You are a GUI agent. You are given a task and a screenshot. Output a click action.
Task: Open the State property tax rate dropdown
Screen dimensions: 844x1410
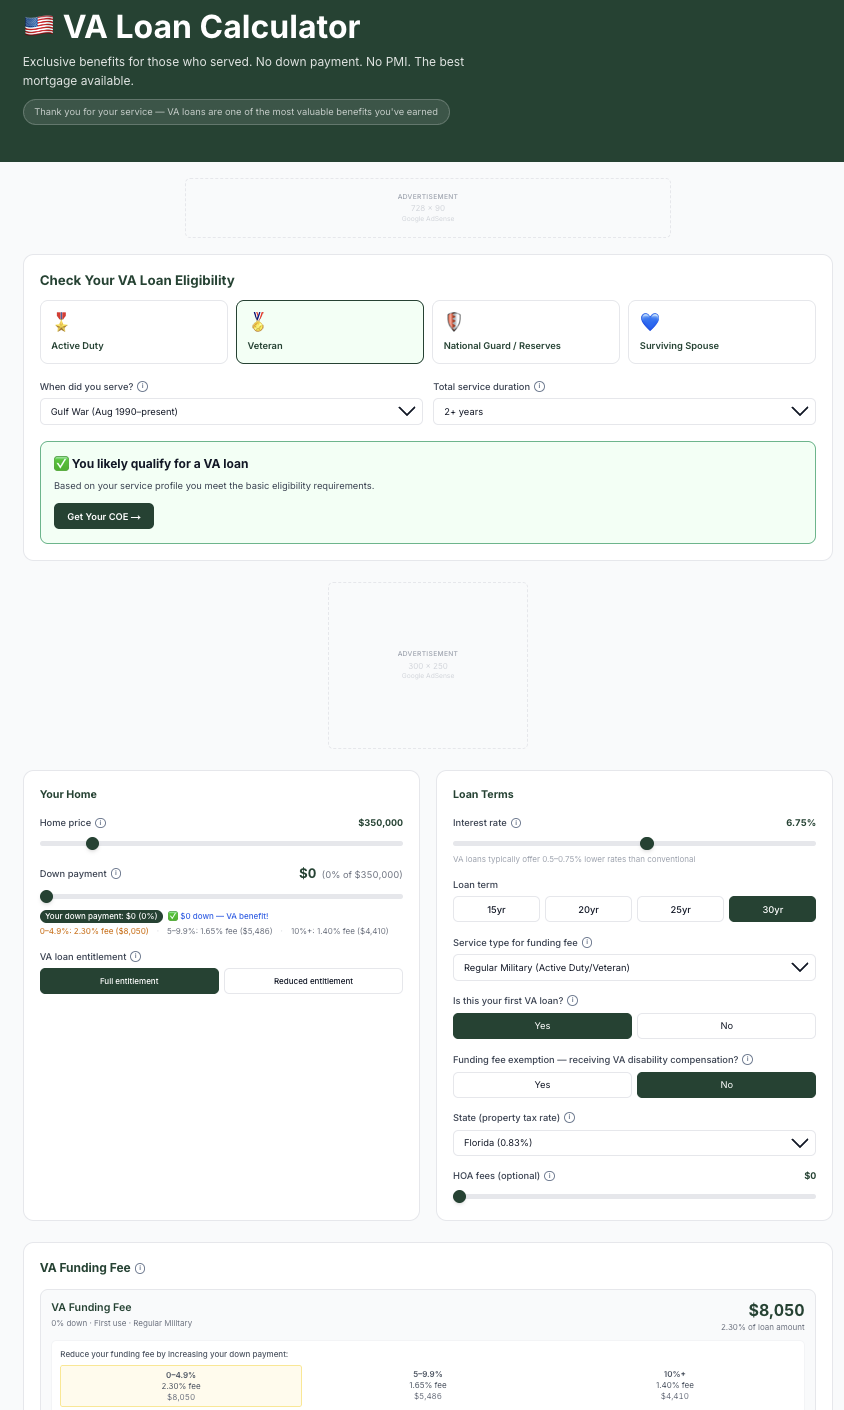tap(634, 1143)
